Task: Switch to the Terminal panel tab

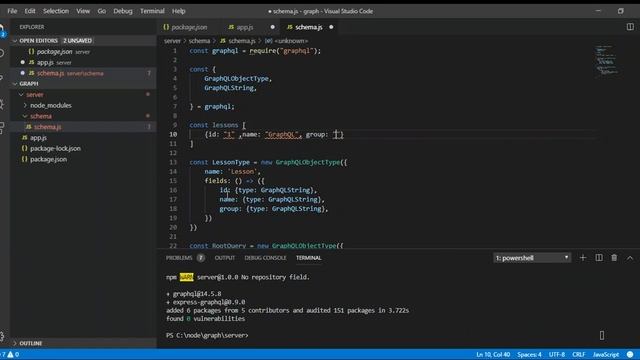Action: point(309,258)
